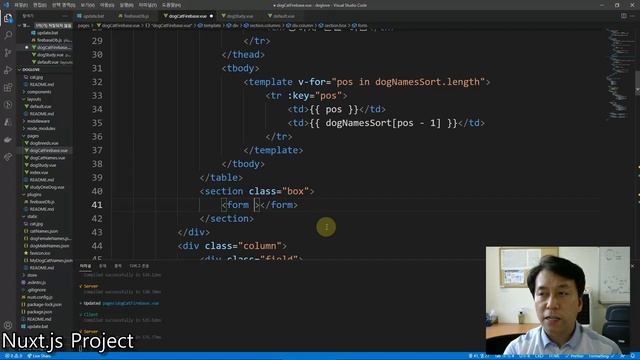Open nuxt.config.js in the explorer
Image resolution: width=640 pixels, height=360 pixels.
pyautogui.click(x=40, y=298)
